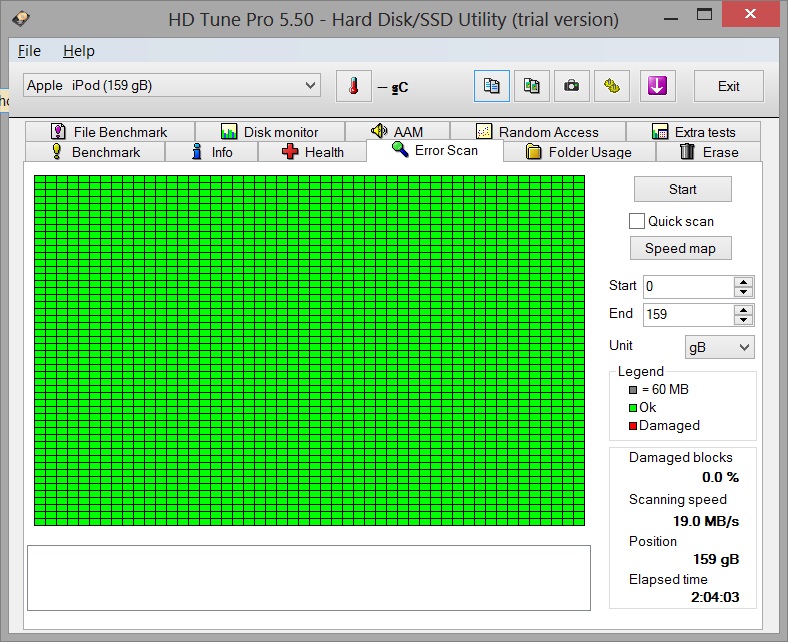
Task: Click the End value input field
Action: 688,314
